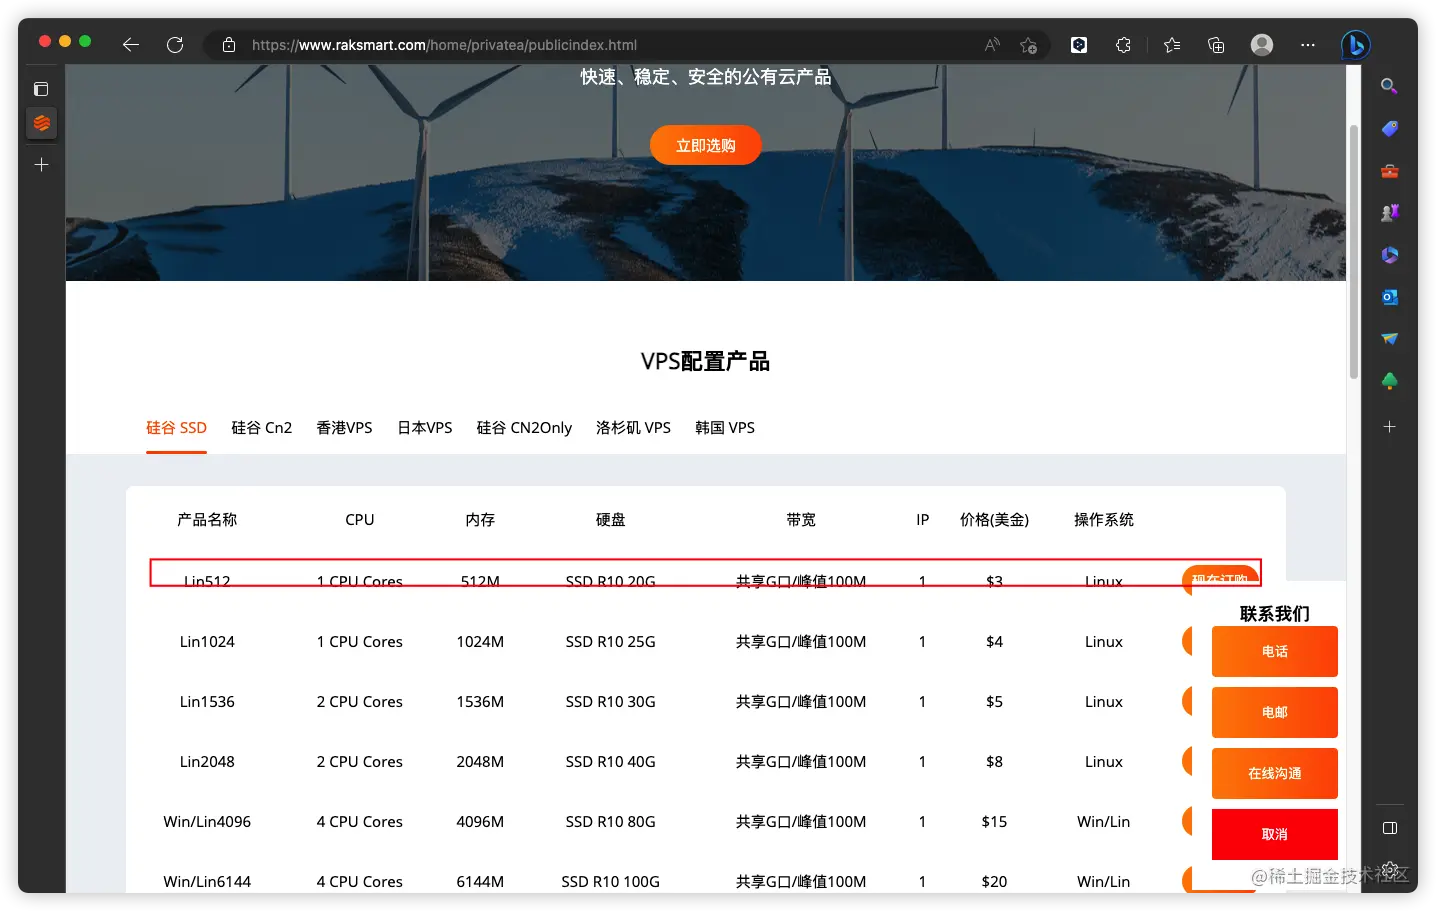This screenshot has height=911, width=1436.
Task: Select the 硅谷 SSD tab
Action: pyautogui.click(x=176, y=428)
